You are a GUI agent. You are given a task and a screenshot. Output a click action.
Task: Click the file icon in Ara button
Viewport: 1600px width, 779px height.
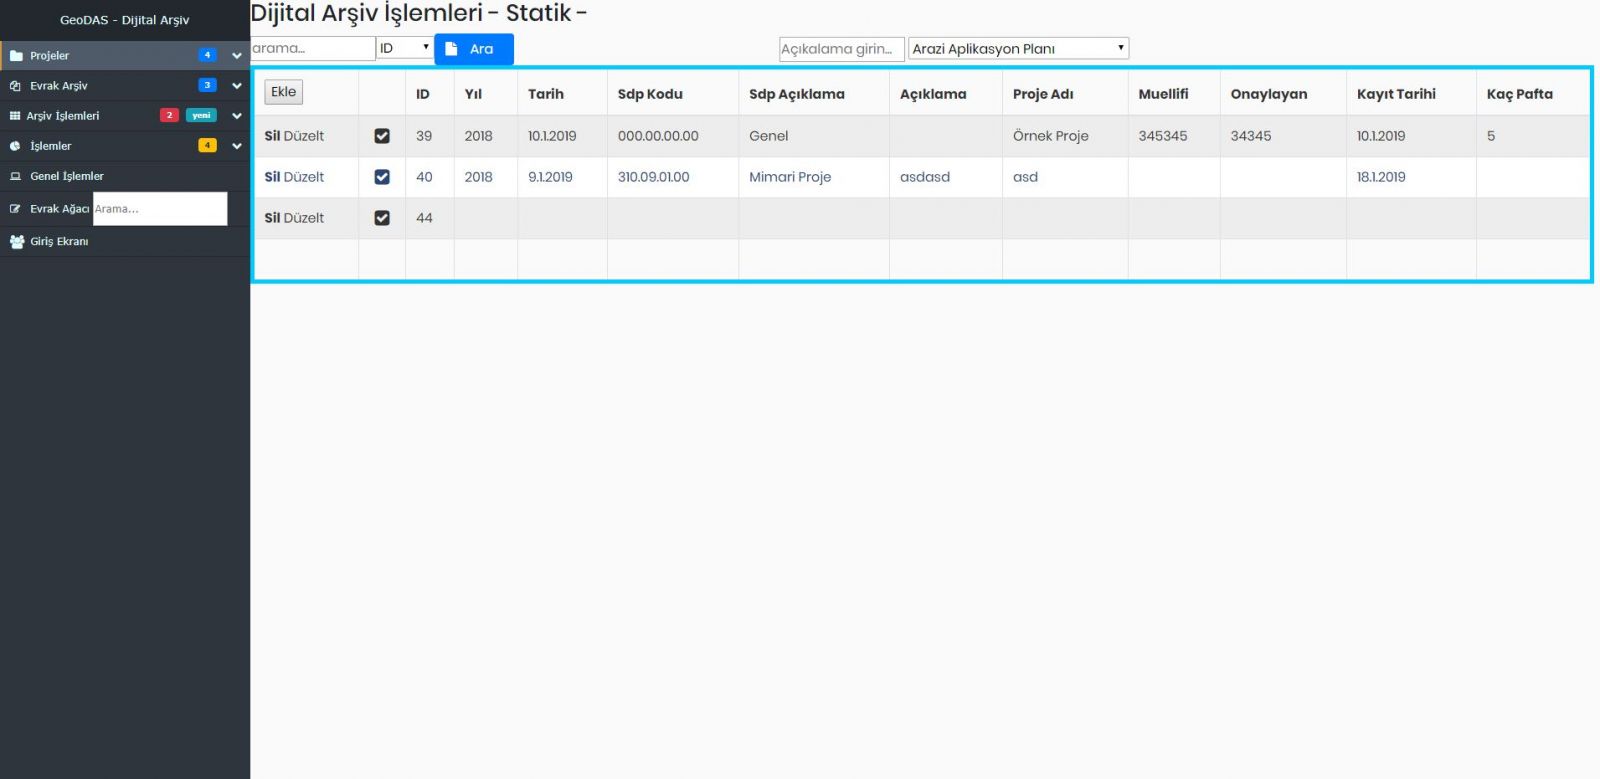click(x=451, y=49)
